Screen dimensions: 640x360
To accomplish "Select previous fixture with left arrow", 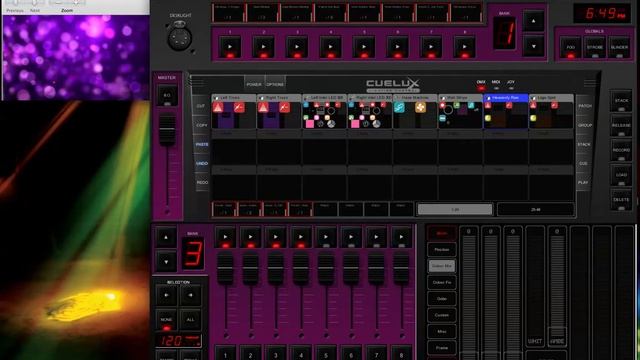I will pos(191,296).
